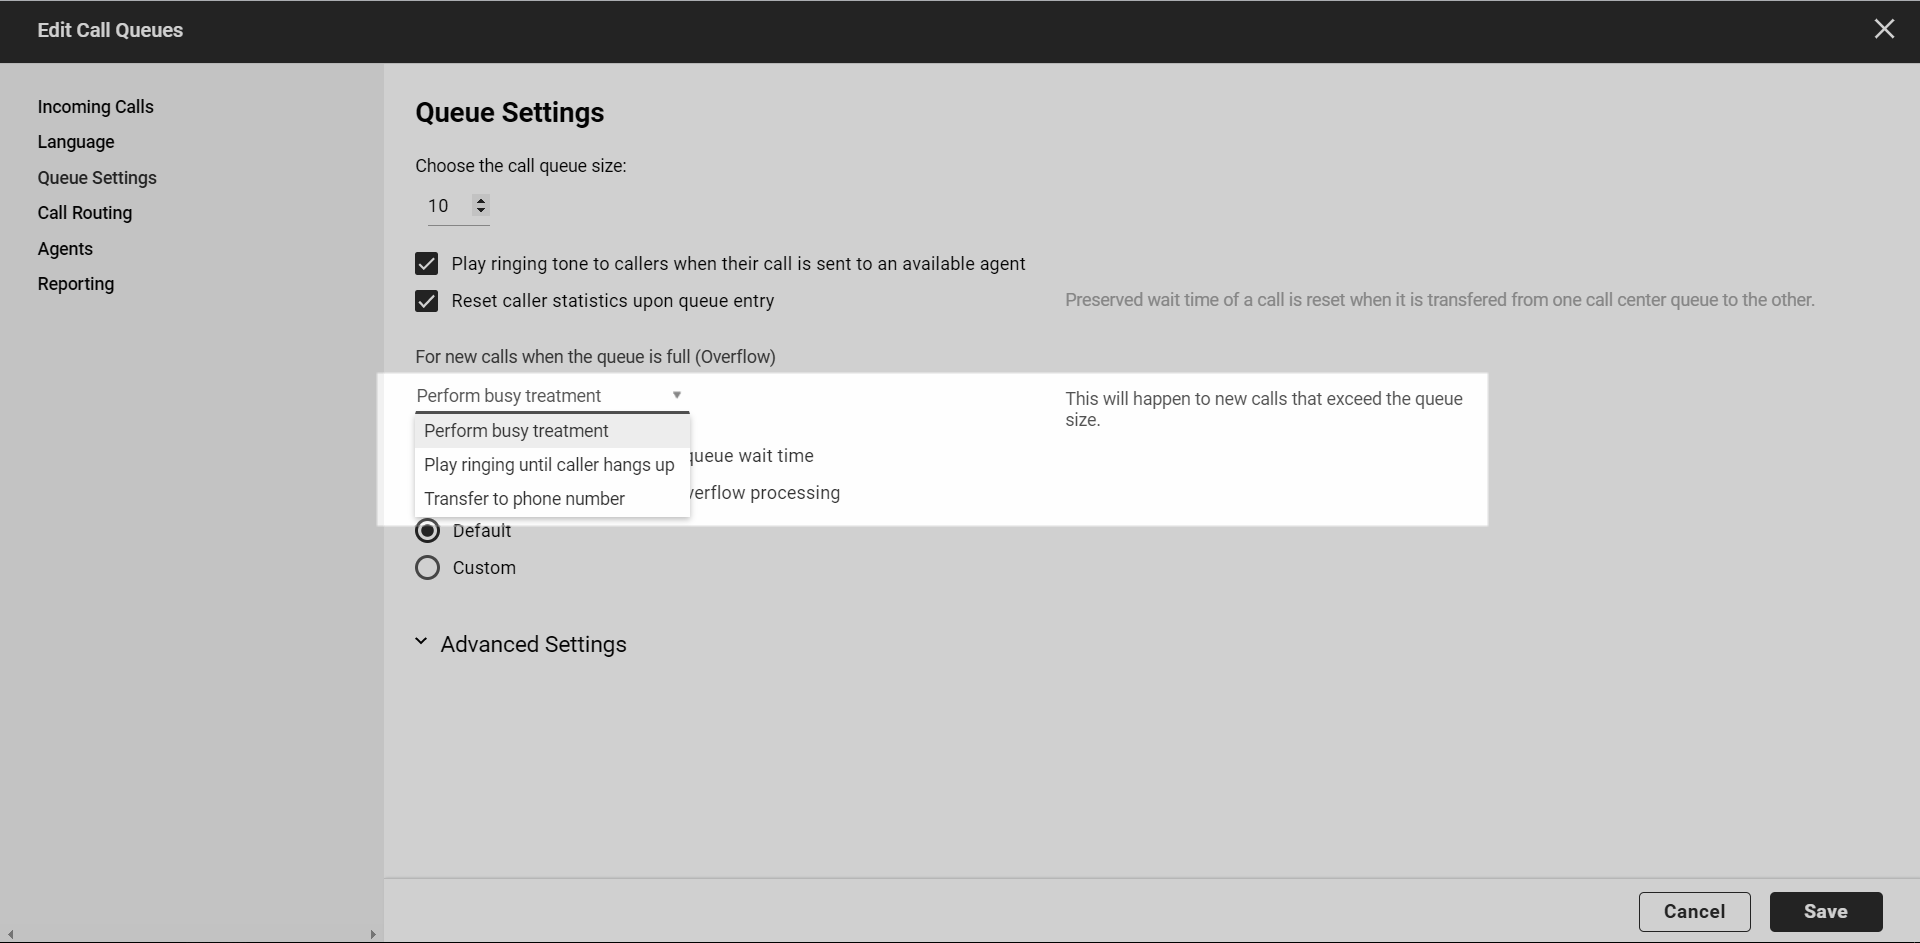1920x943 pixels.
Task: Open the Call Routing section
Action: point(85,212)
